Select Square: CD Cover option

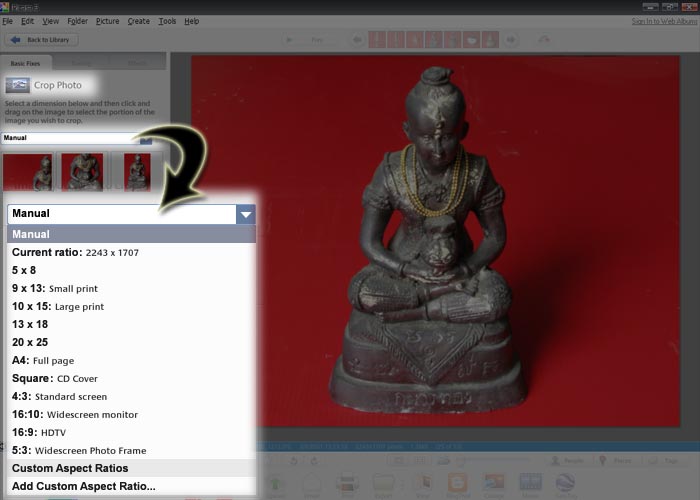[x=131, y=378]
